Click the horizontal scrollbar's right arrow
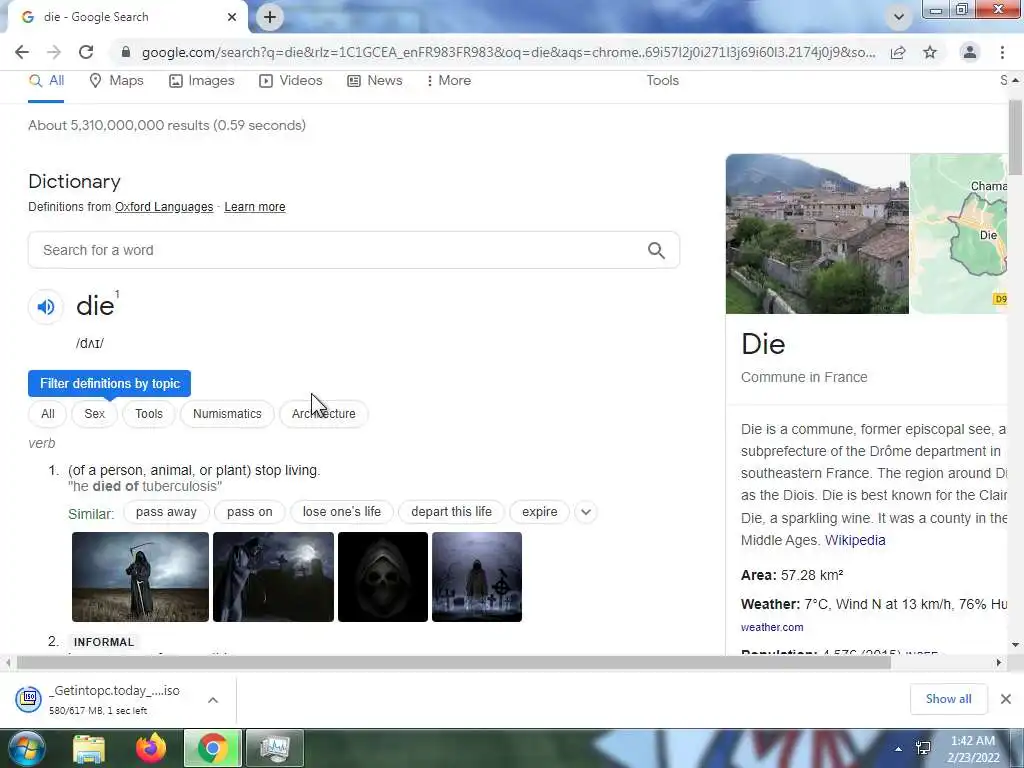This screenshot has height=768, width=1024. pyautogui.click(x=999, y=662)
